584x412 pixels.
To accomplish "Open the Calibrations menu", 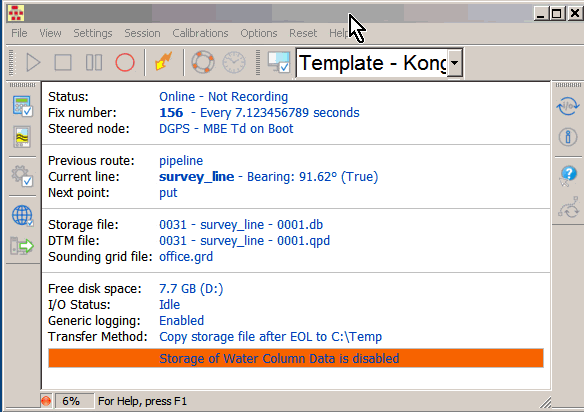I will point(200,33).
